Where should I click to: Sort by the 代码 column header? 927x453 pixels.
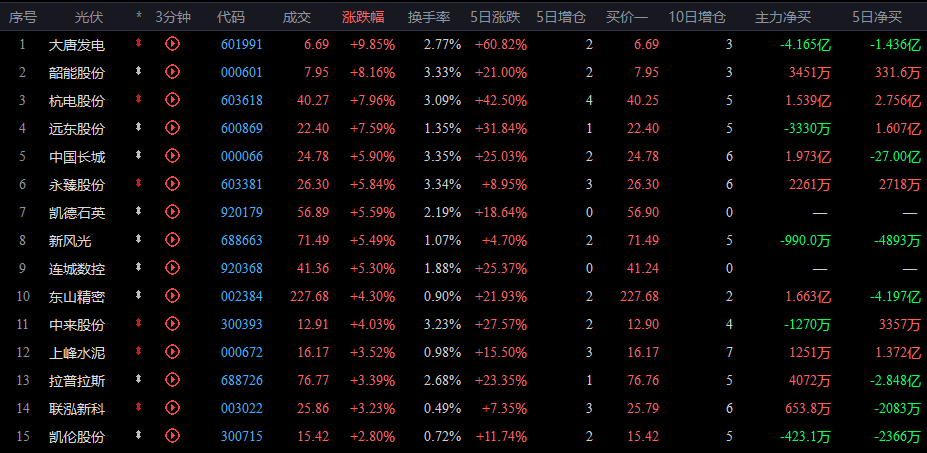pos(231,17)
